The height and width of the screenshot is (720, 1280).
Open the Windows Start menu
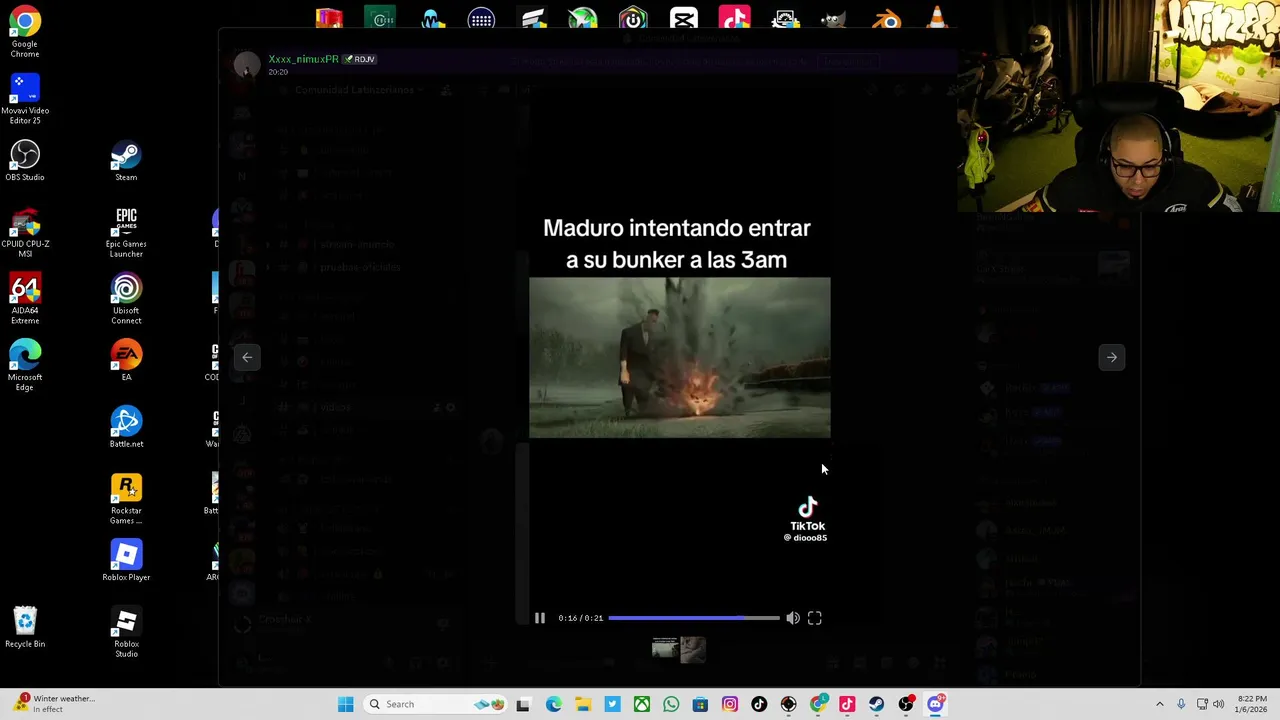click(x=345, y=704)
